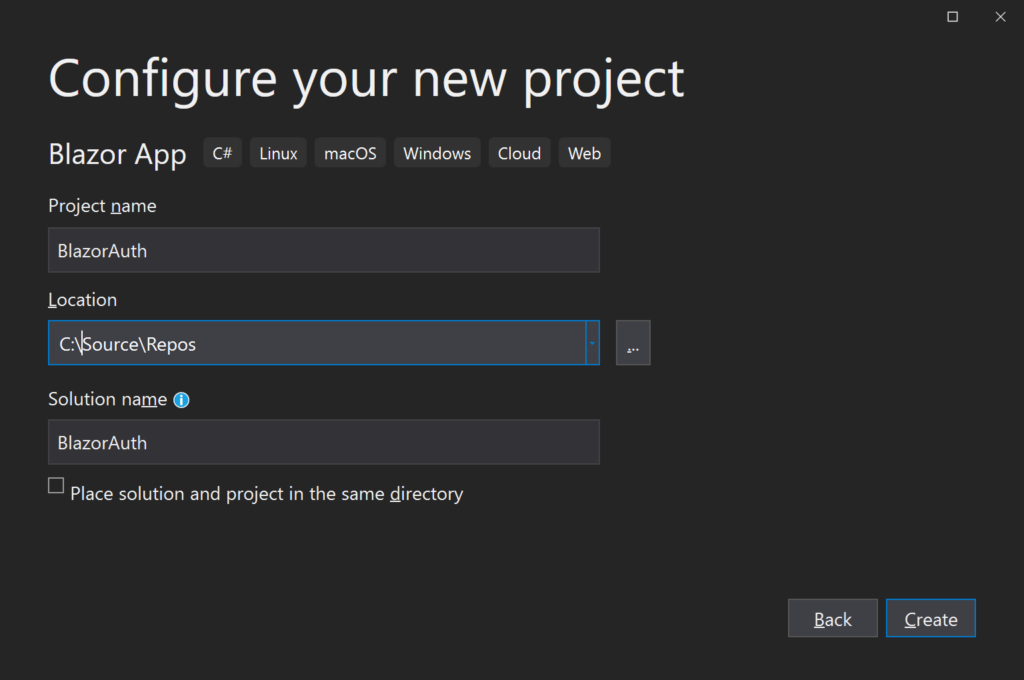Click inside the Project name field
The width and height of the screenshot is (1024, 680).
tap(323, 250)
